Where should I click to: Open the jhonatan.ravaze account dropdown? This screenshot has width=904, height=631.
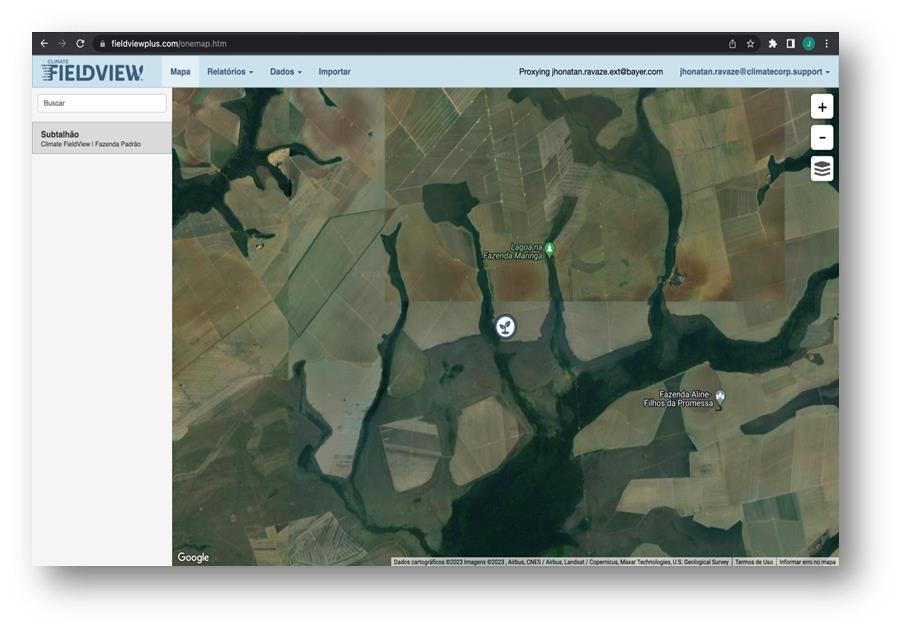754,72
